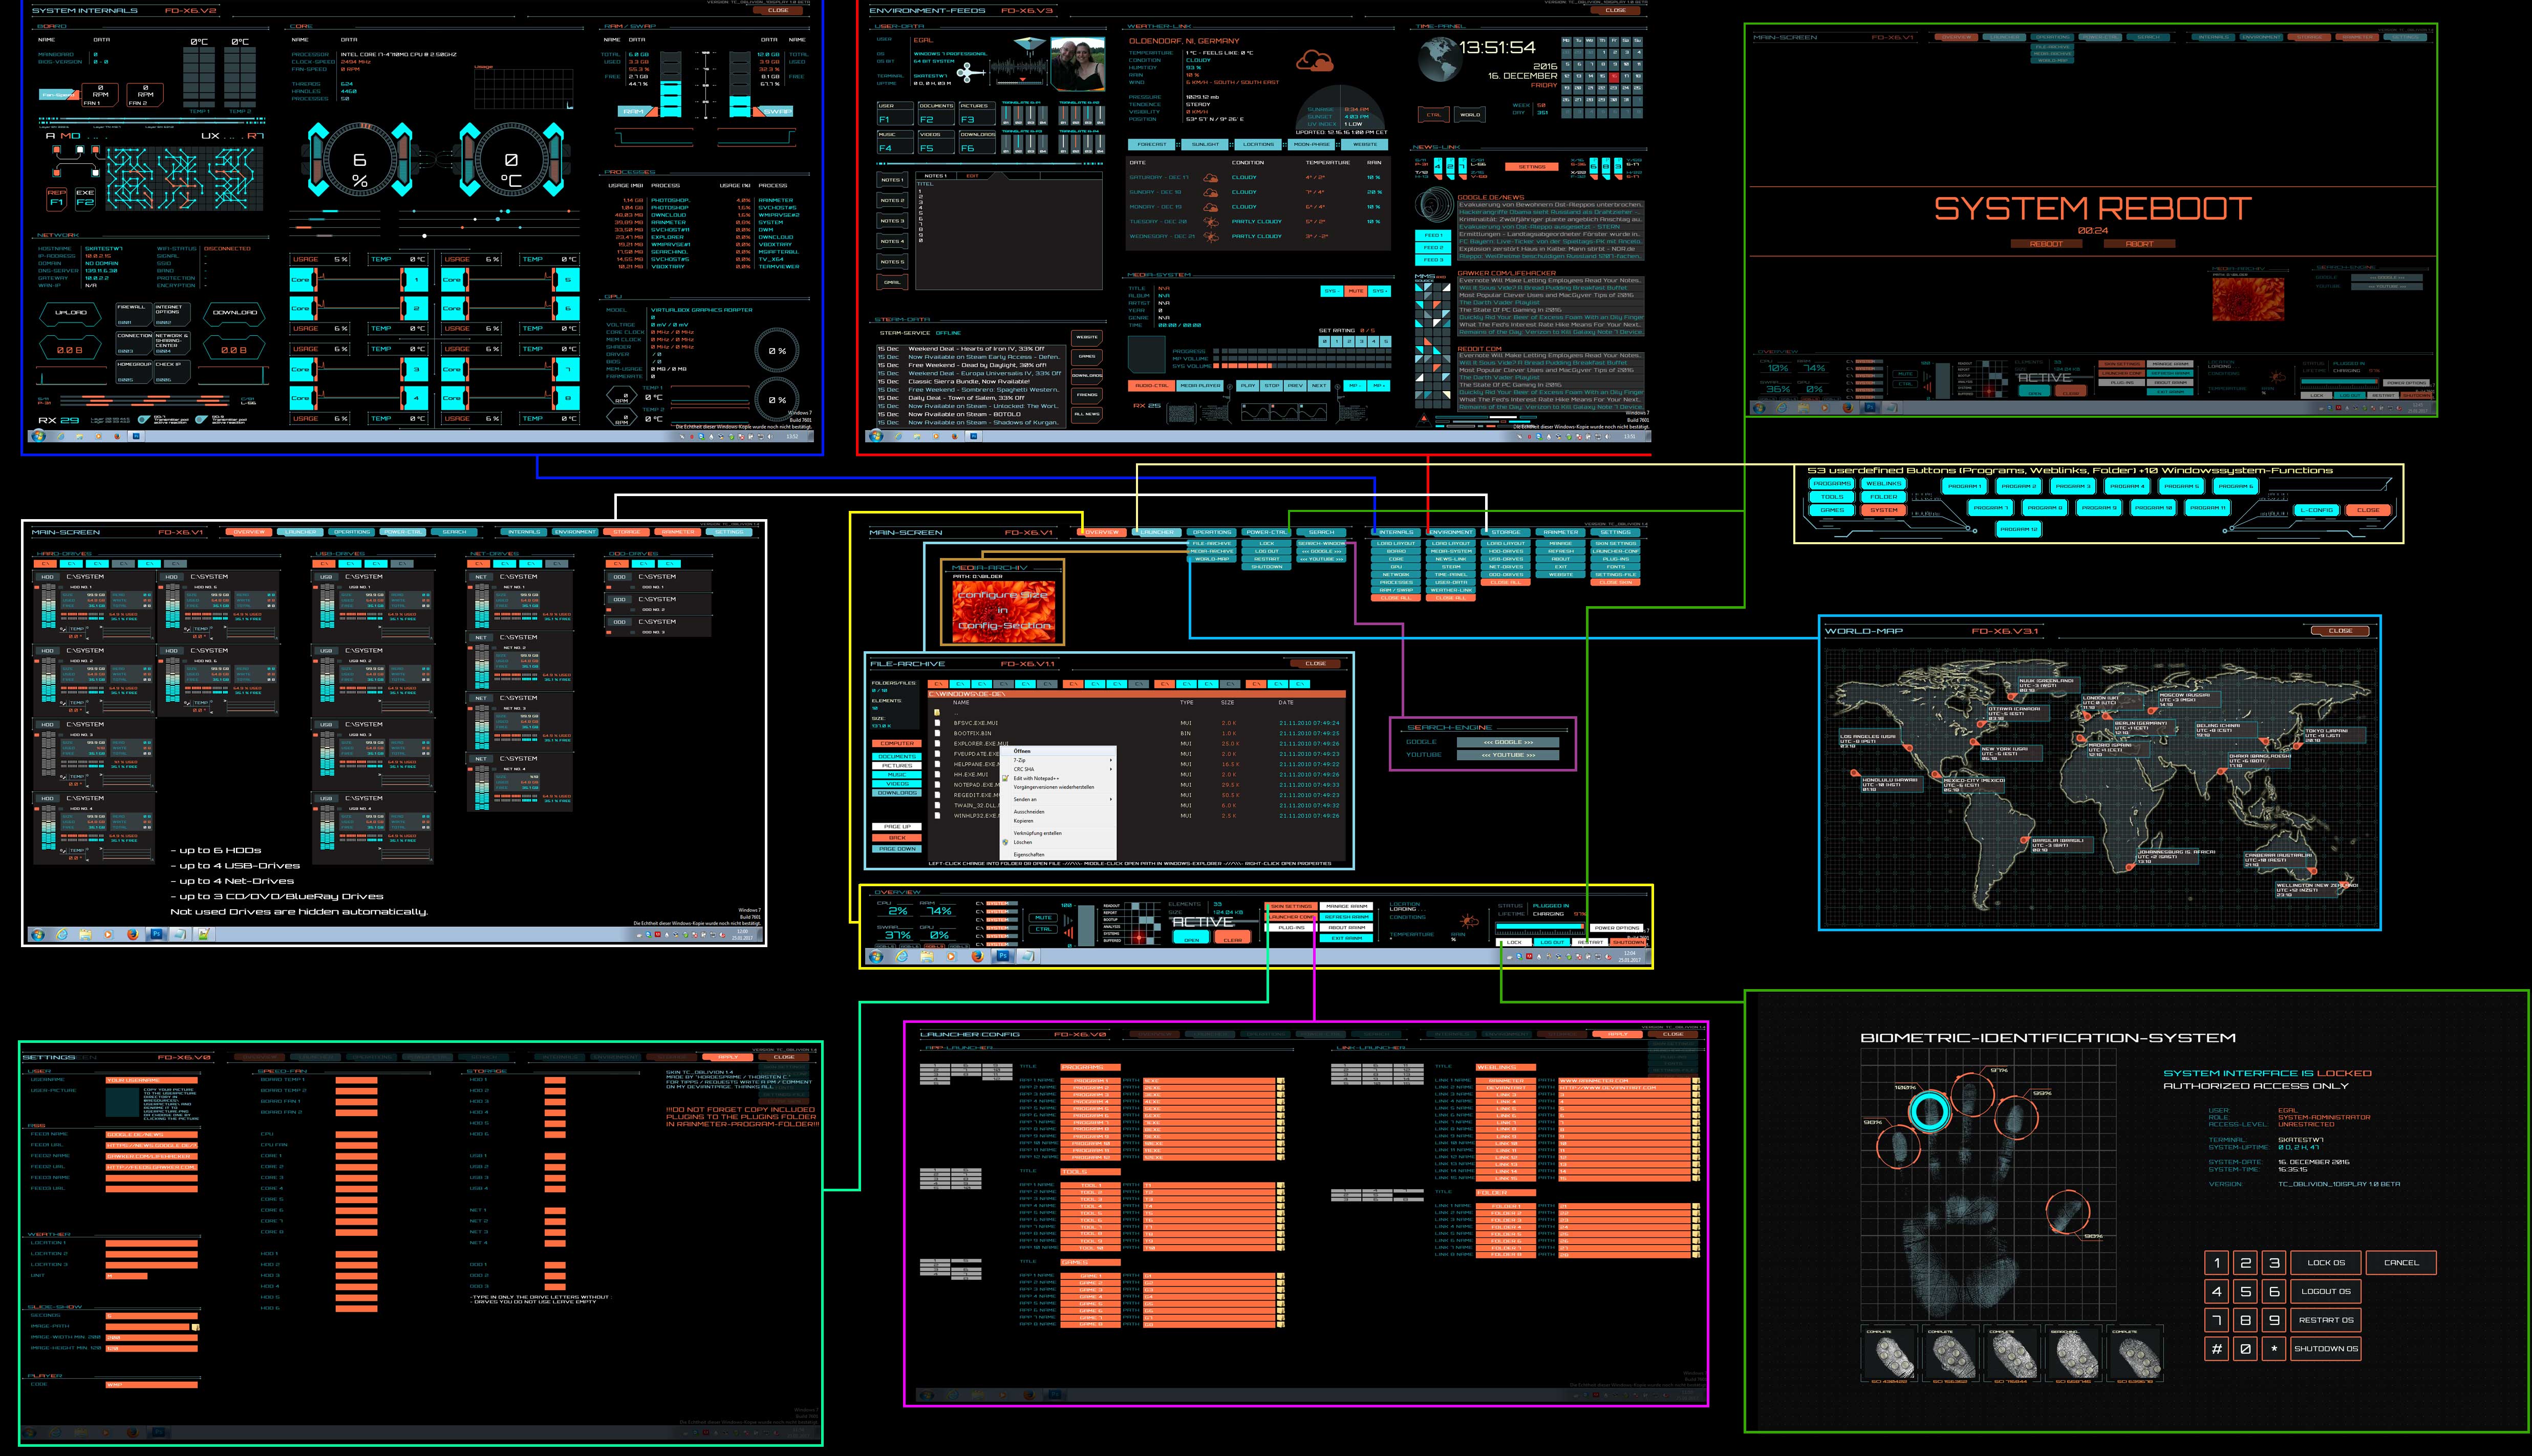Image resolution: width=2532 pixels, height=1456 pixels.
Task: Click the Tuesday Dec 20 partly cloudy icon
Action: pos(1211,222)
